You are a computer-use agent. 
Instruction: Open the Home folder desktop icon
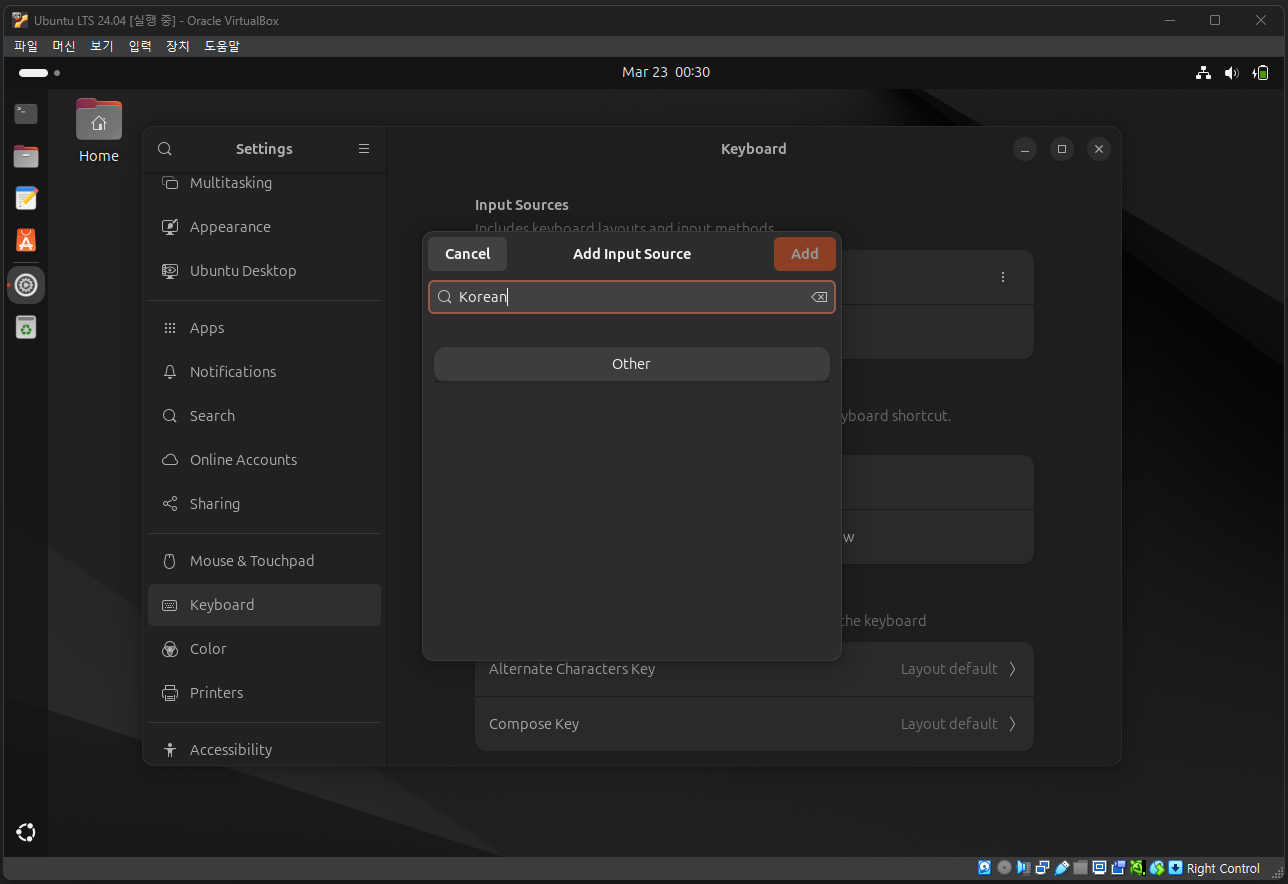pos(99,130)
